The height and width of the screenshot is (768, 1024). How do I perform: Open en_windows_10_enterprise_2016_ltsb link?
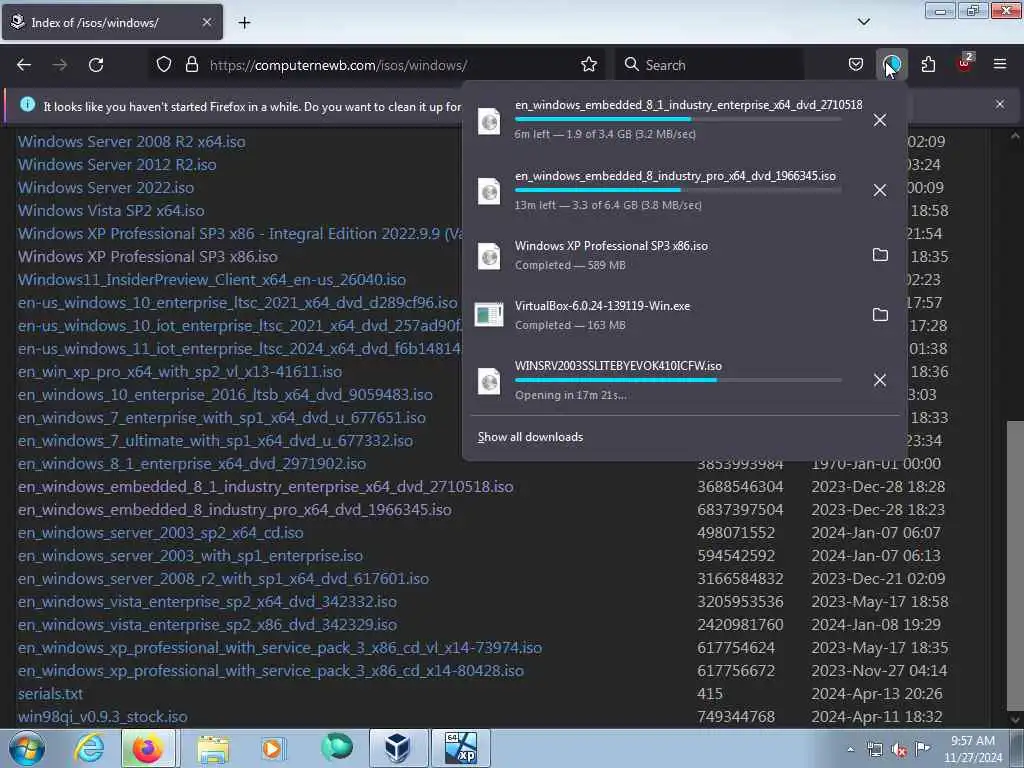tap(225, 394)
